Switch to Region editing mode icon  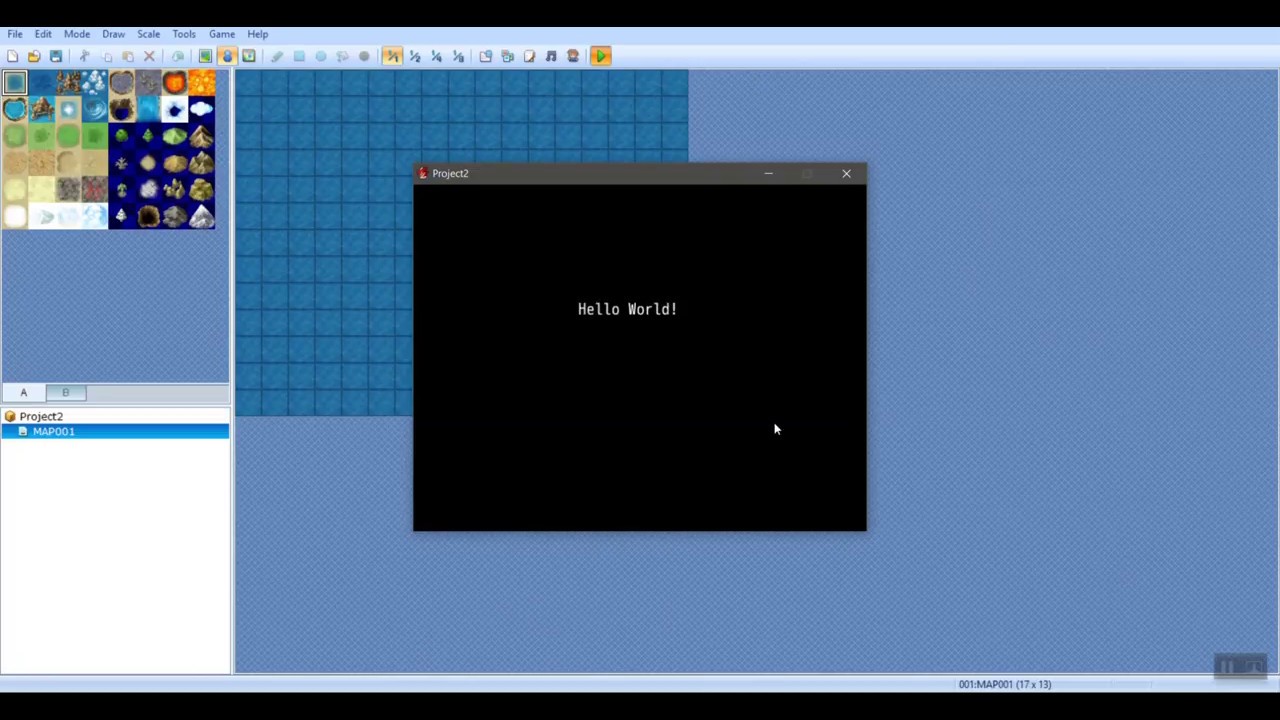click(249, 56)
